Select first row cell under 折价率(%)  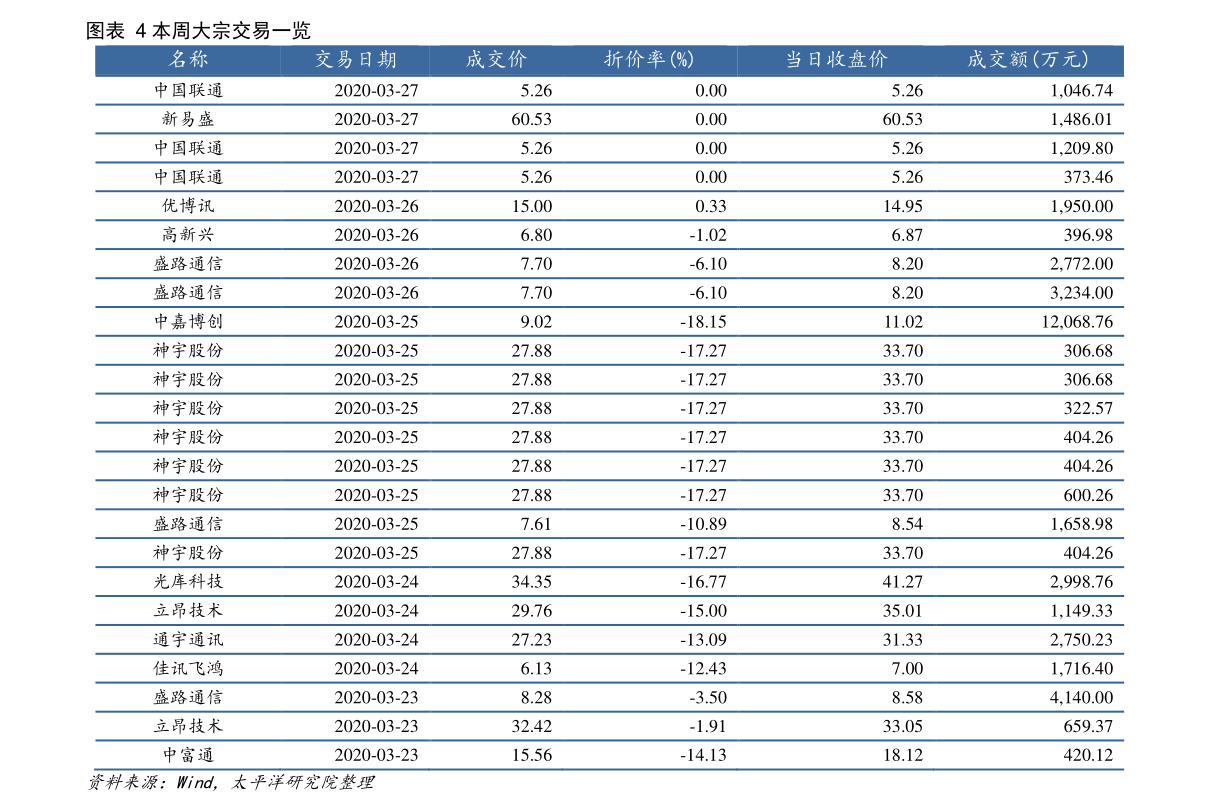click(x=649, y=90)
